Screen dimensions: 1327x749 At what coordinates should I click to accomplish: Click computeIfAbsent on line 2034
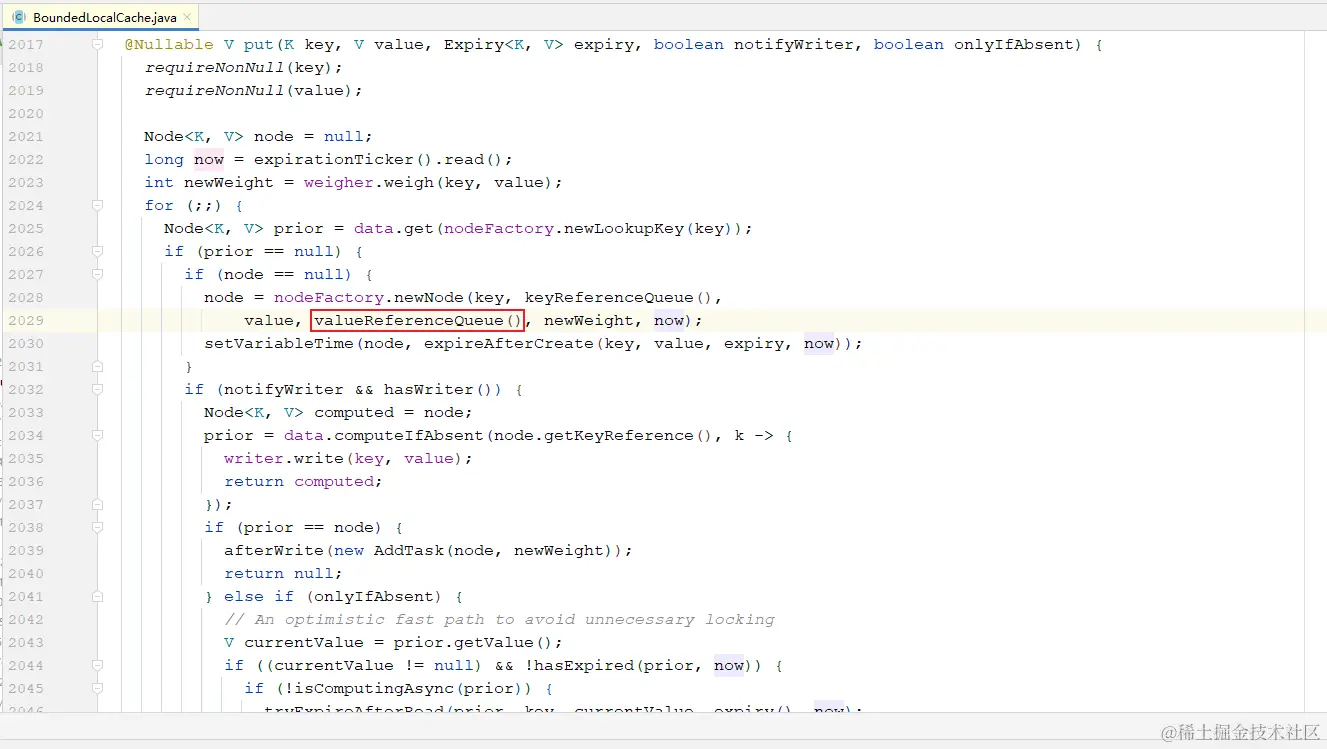(409, 435)
